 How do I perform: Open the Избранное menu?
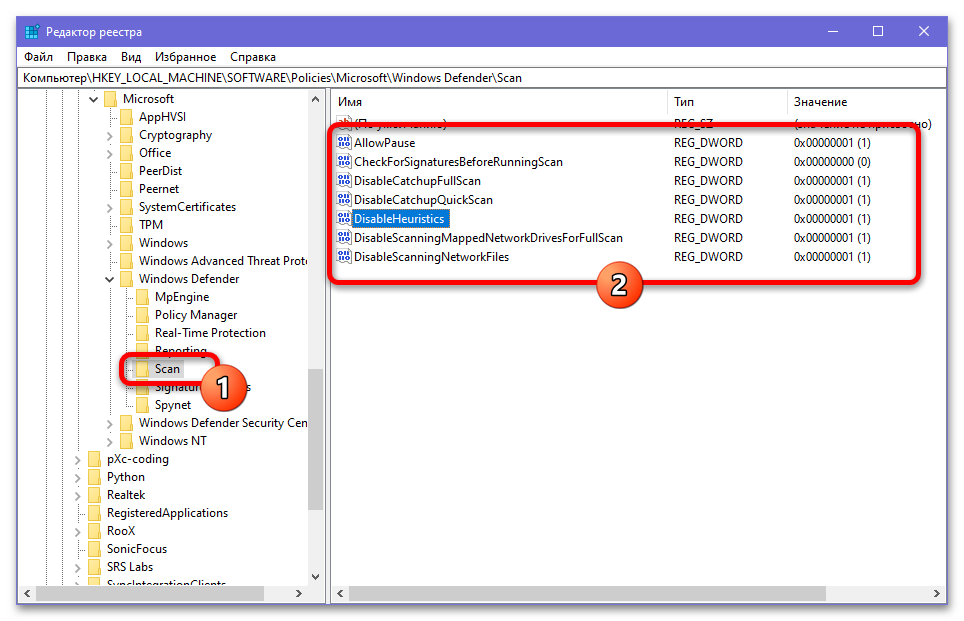pyautogui.click(x=185, y=57)
